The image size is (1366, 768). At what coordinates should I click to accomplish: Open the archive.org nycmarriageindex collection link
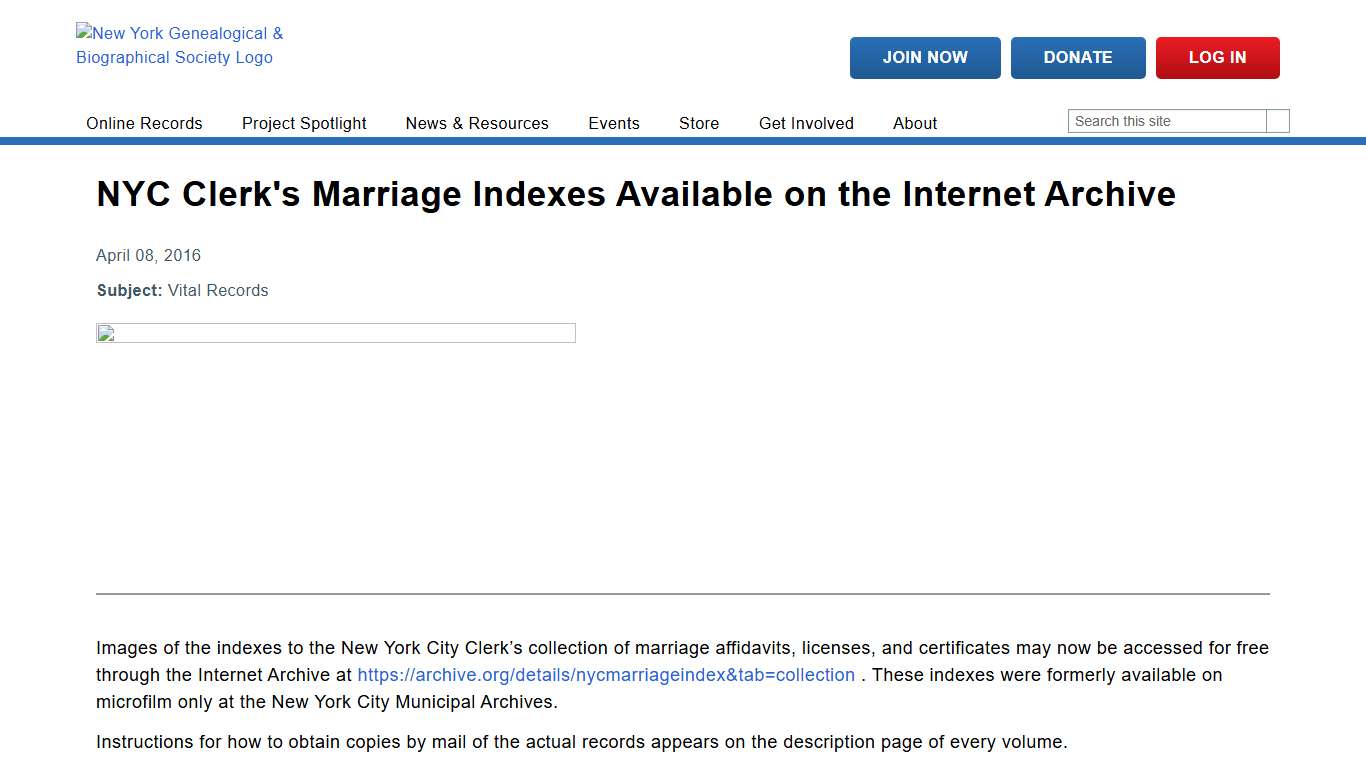[606, 675]
